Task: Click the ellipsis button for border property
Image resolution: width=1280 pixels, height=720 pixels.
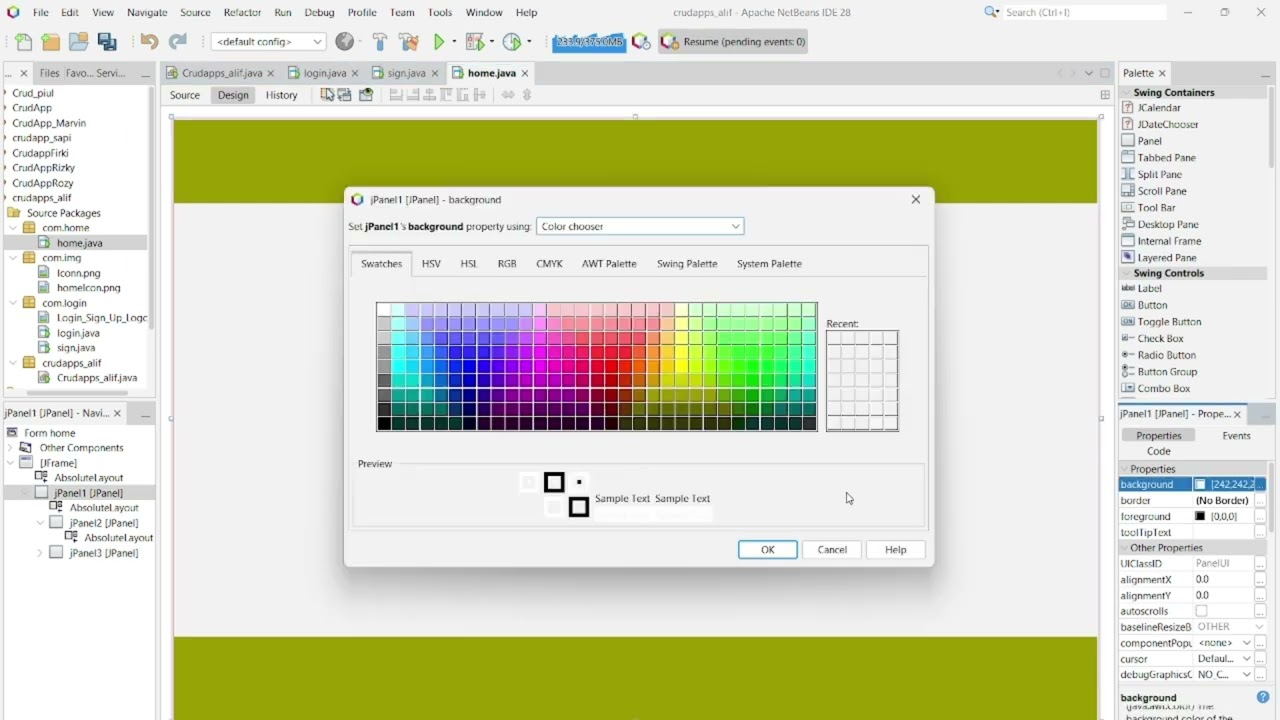Action: [x=1260, y=500]
